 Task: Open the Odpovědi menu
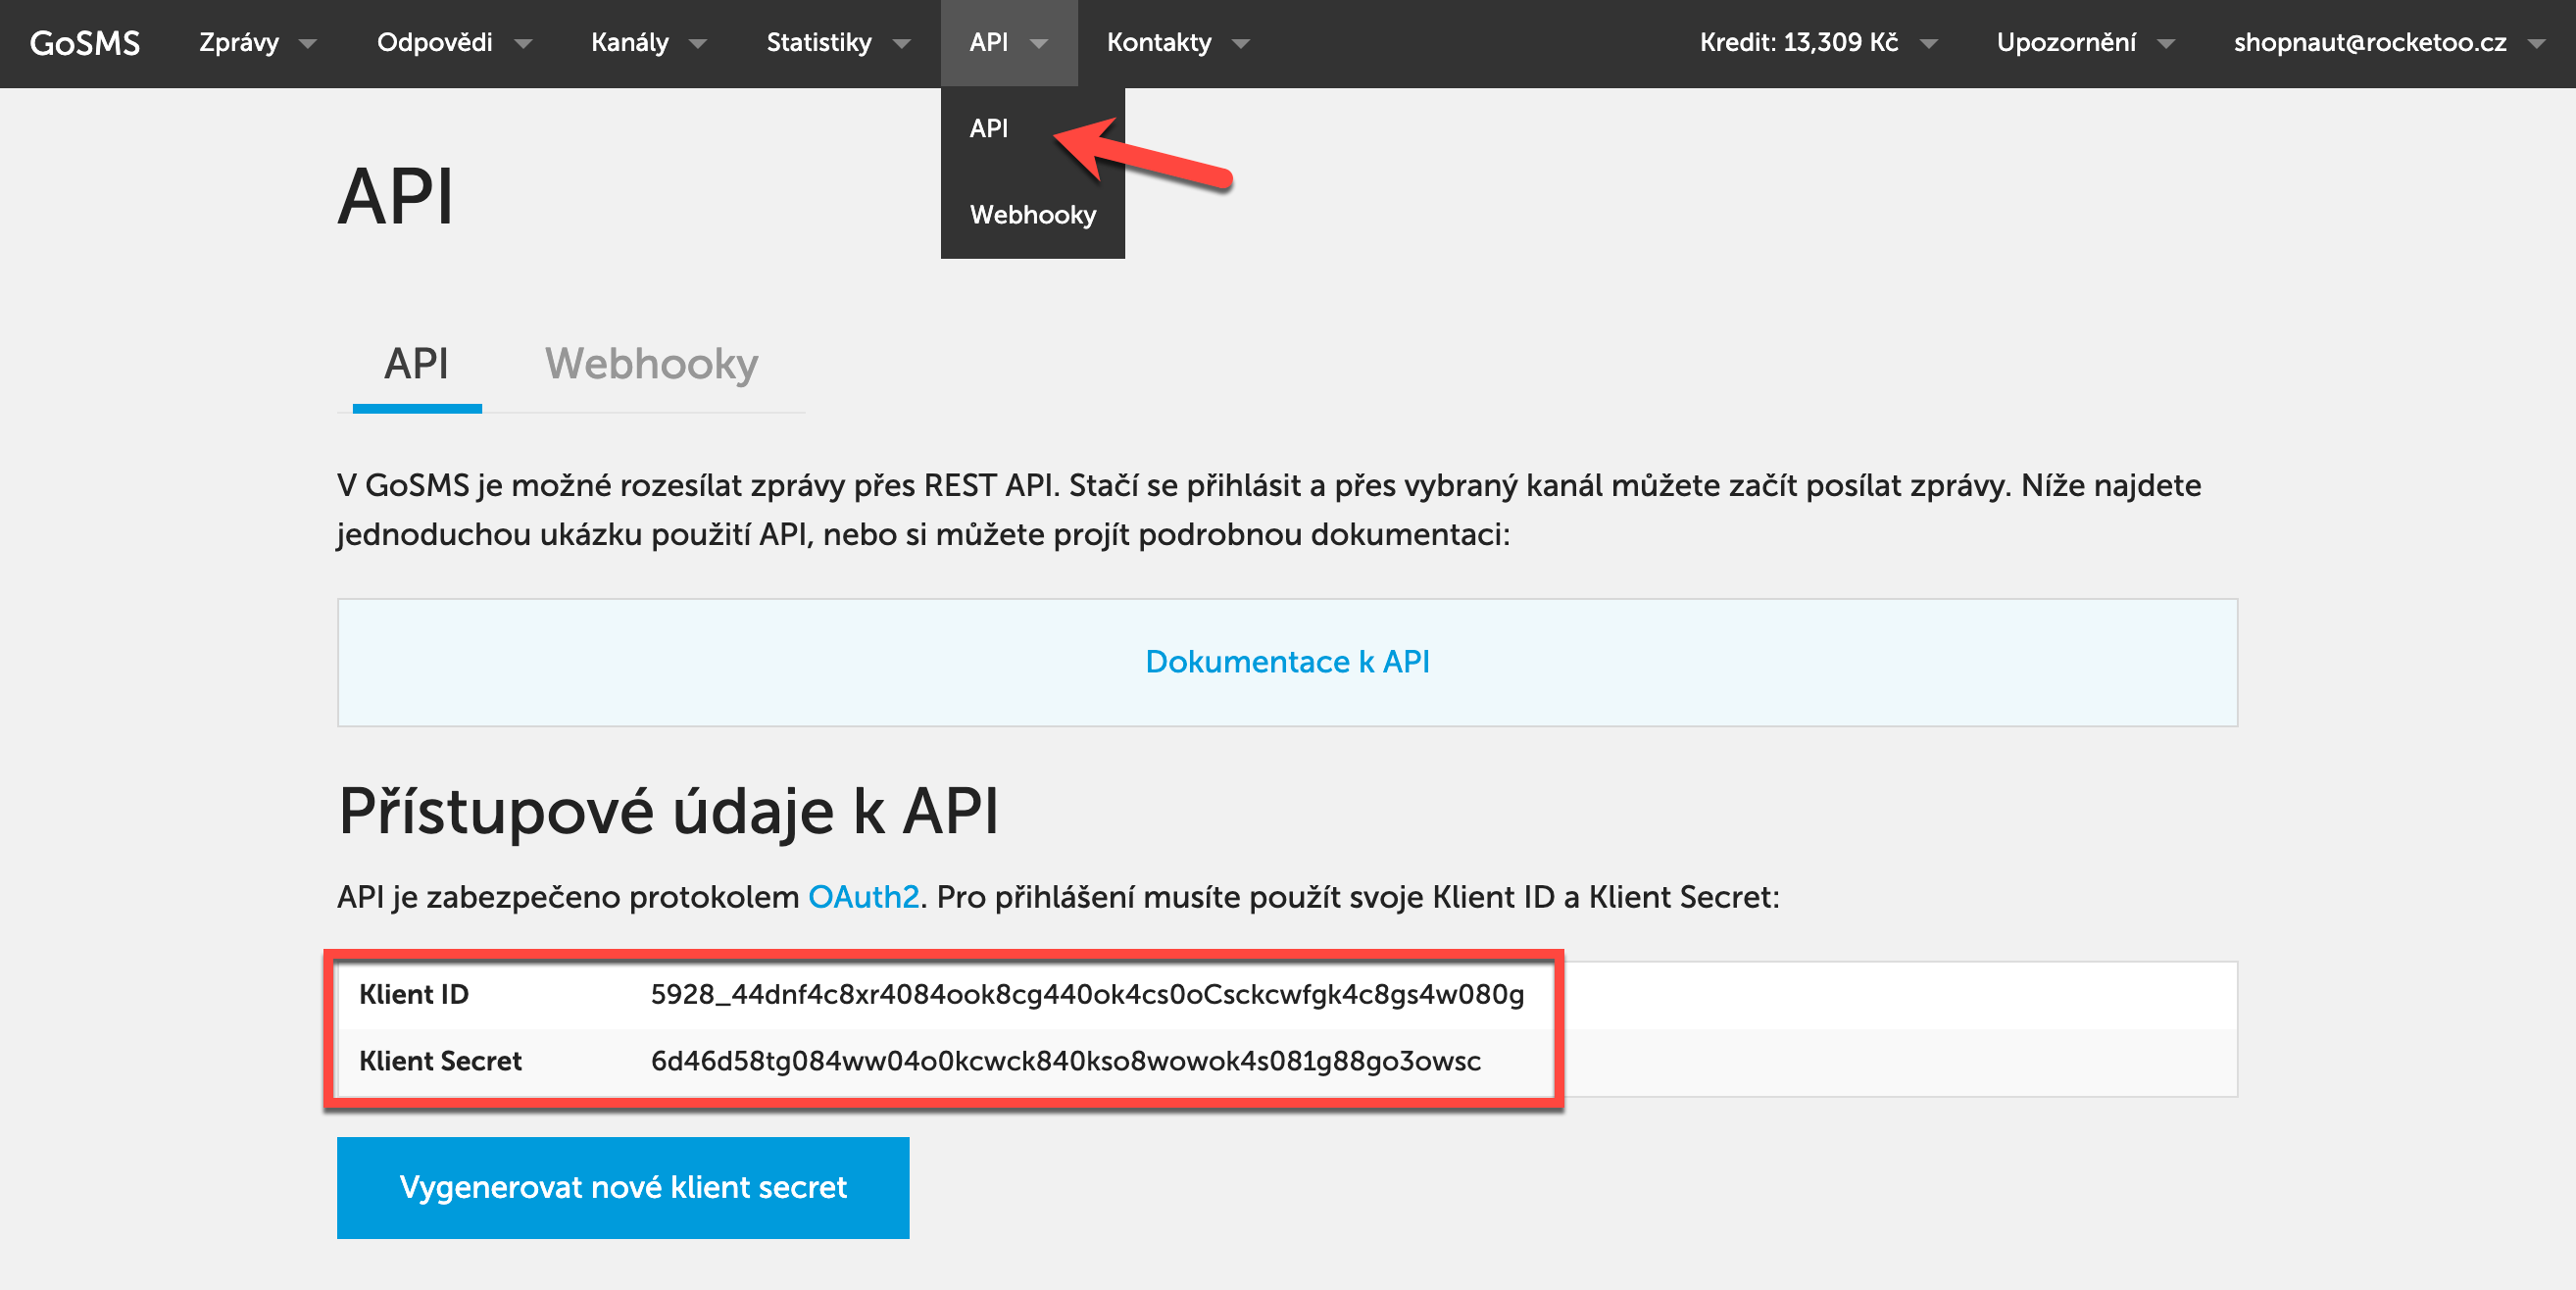(435, 42)
